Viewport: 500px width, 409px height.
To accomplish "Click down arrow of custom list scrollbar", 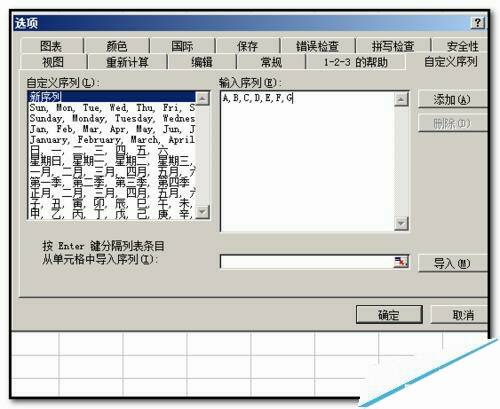I will tap(202, 212).
